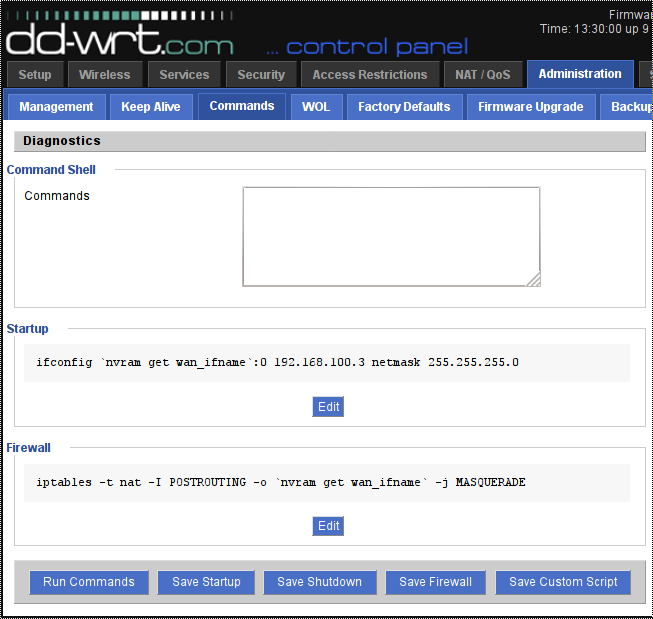Switch to the Wireless tab

pyautogui.click(x=105, y=75)
